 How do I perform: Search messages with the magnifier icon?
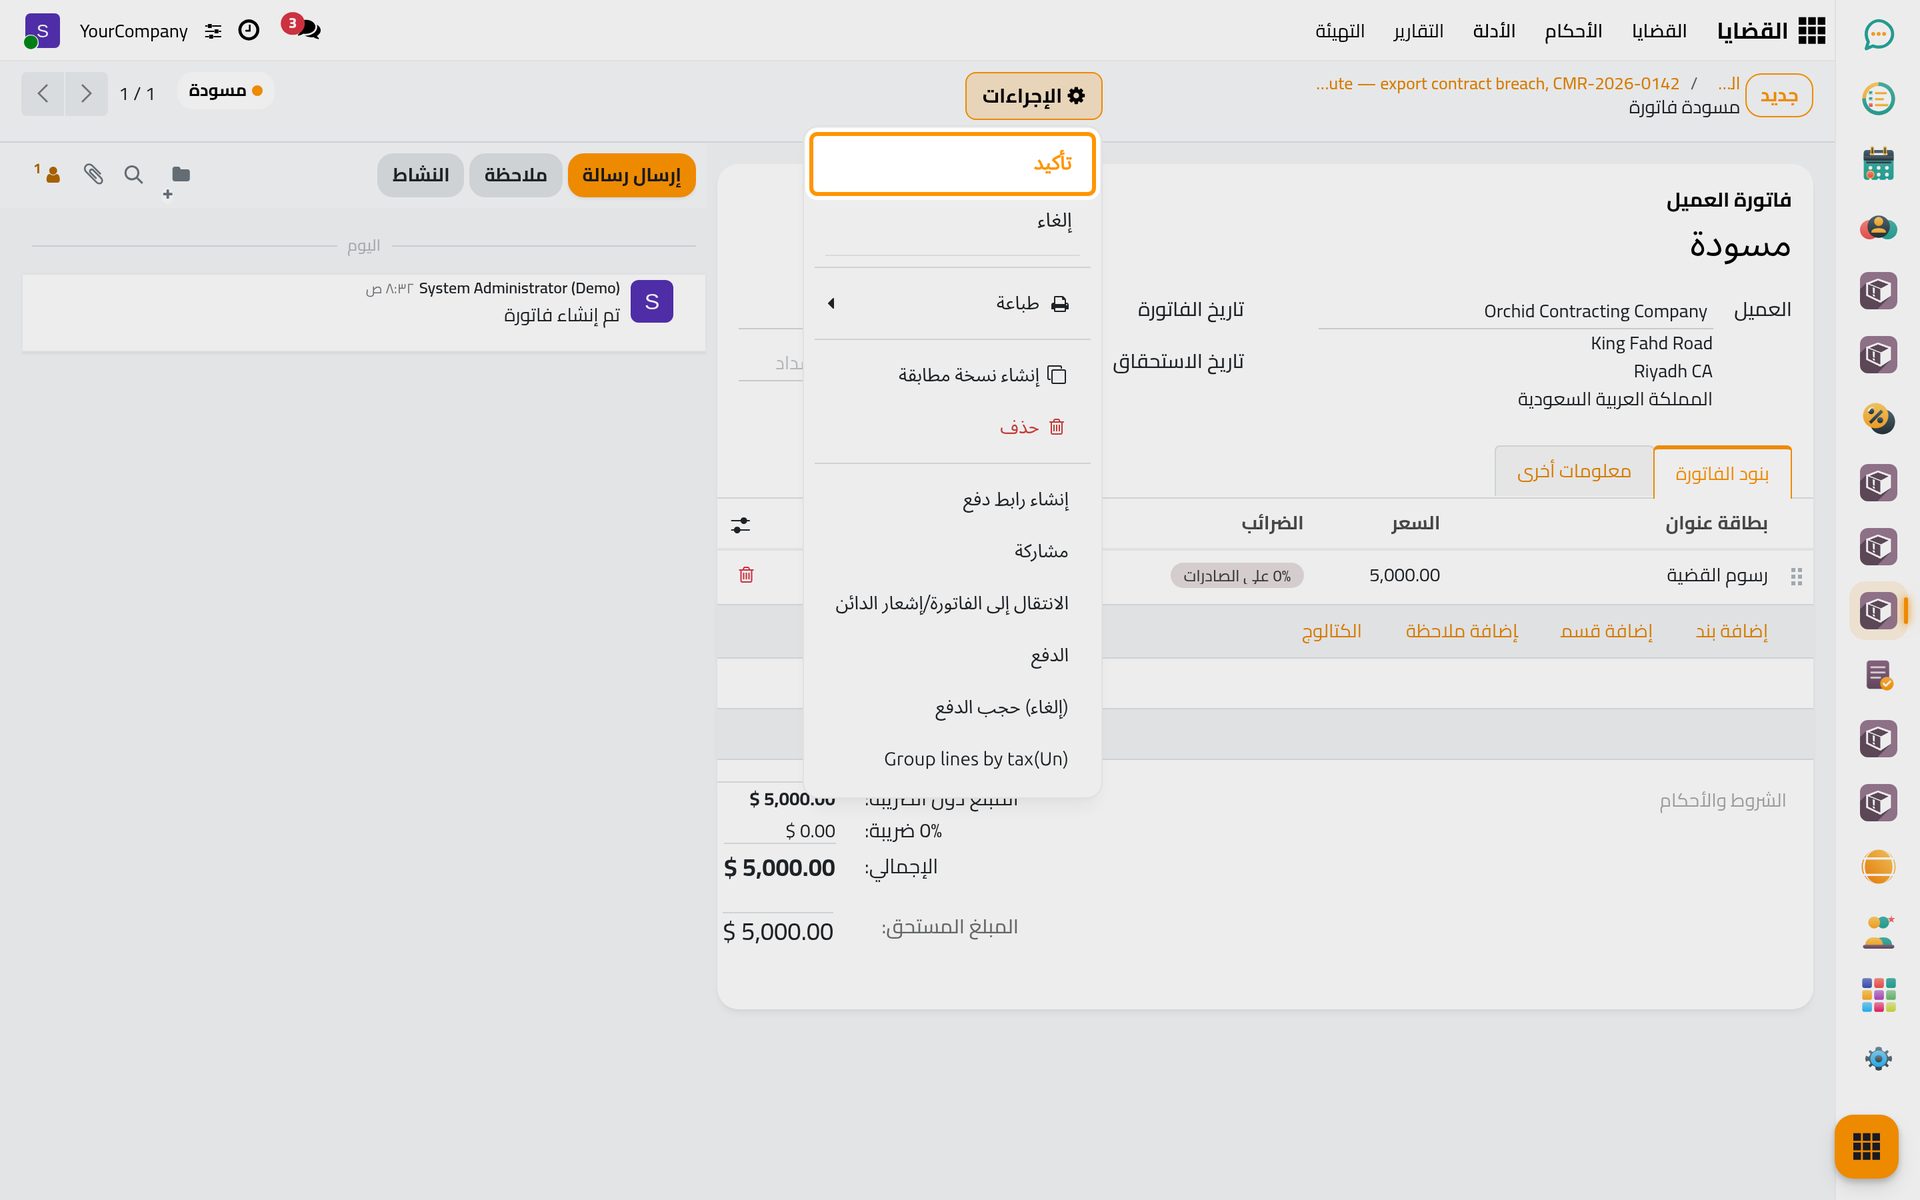click(x=133, y=175)
